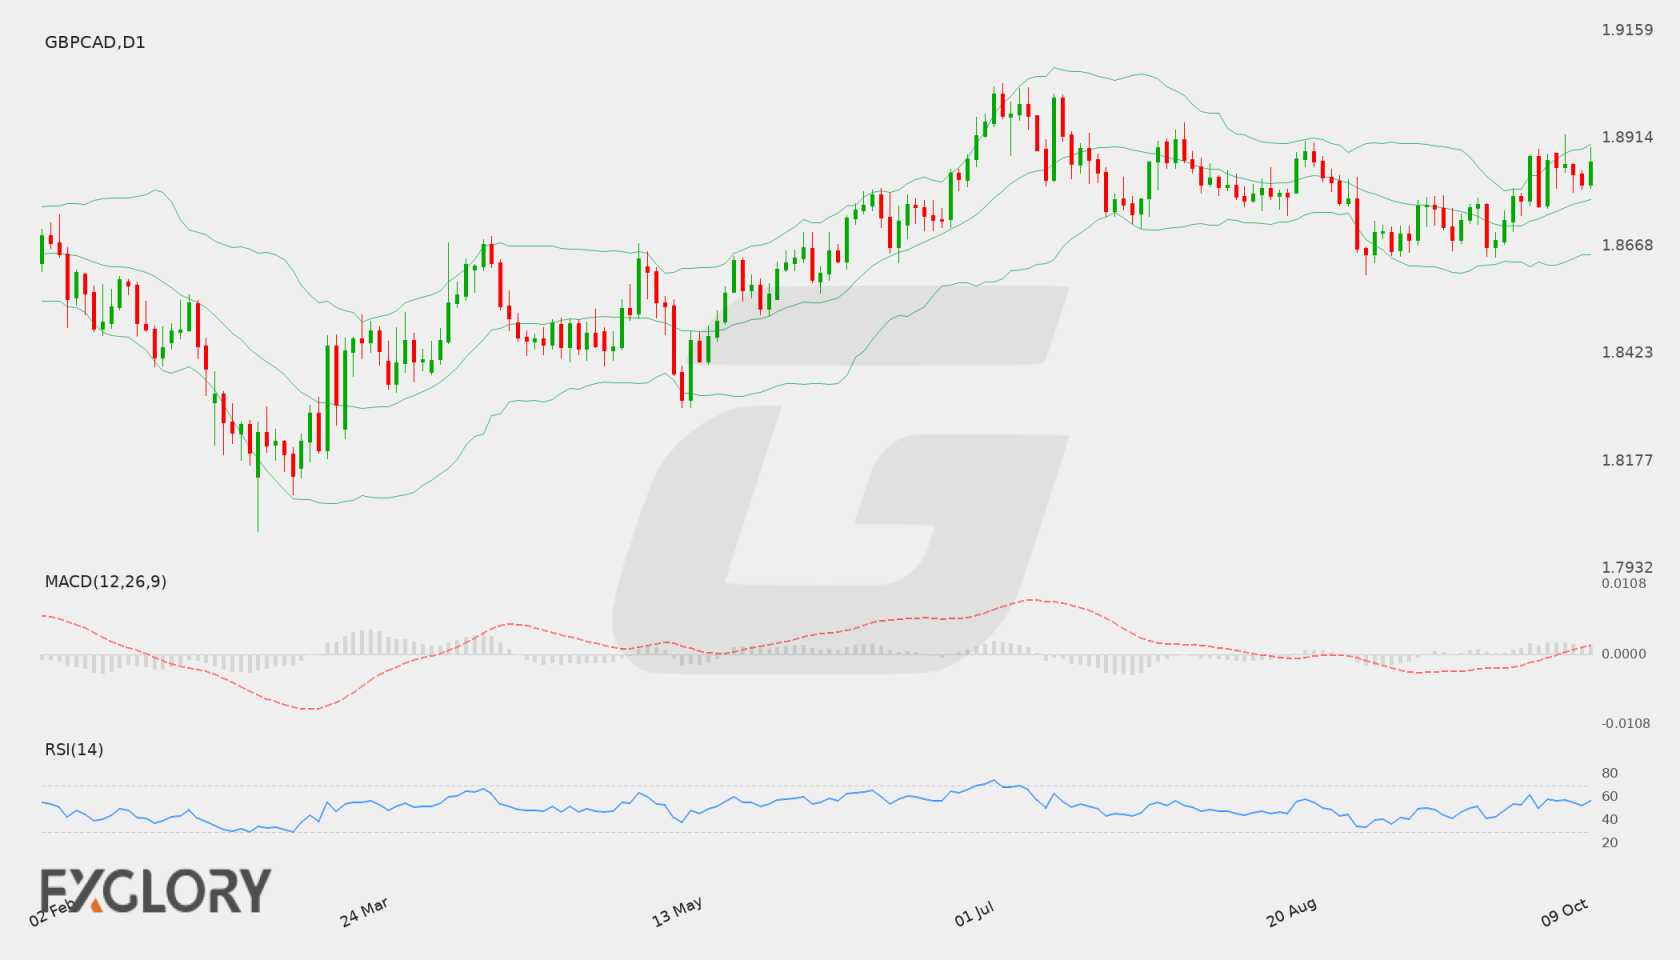Click price axis value 1.7932
The height and width of the screenshot is (960, 1680).
point(1627,567)
